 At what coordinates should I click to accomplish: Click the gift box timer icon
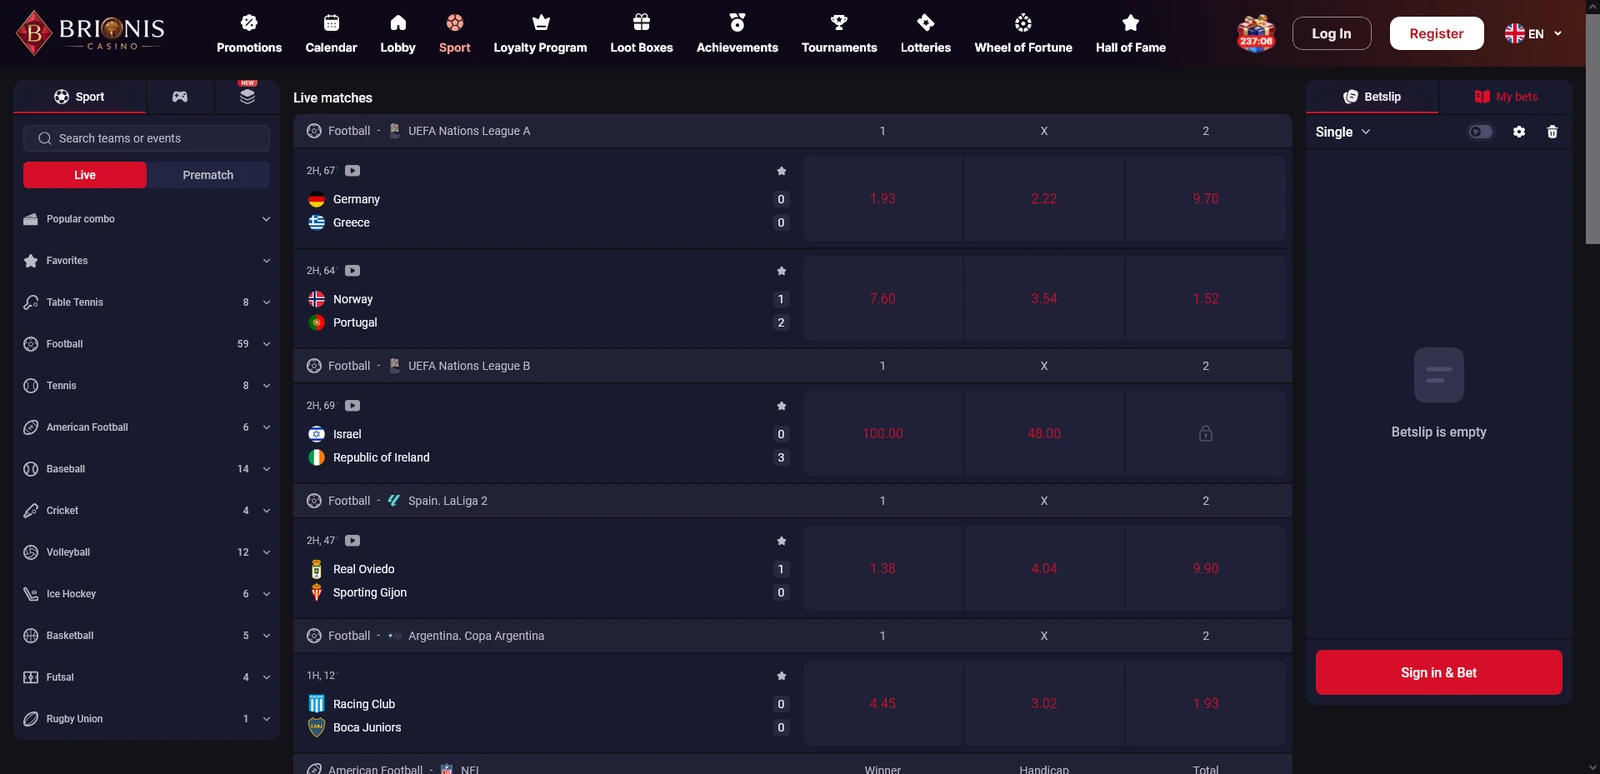coord(1256,33)
